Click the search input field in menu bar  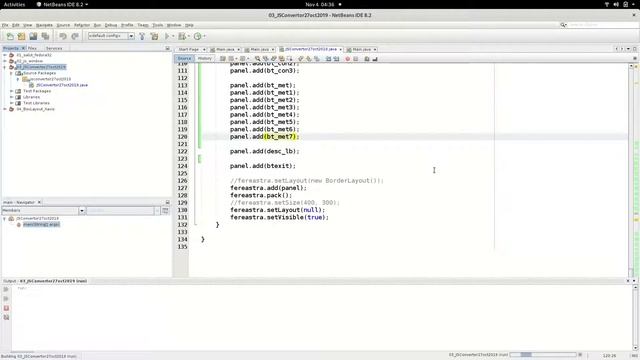click(603, 25)
